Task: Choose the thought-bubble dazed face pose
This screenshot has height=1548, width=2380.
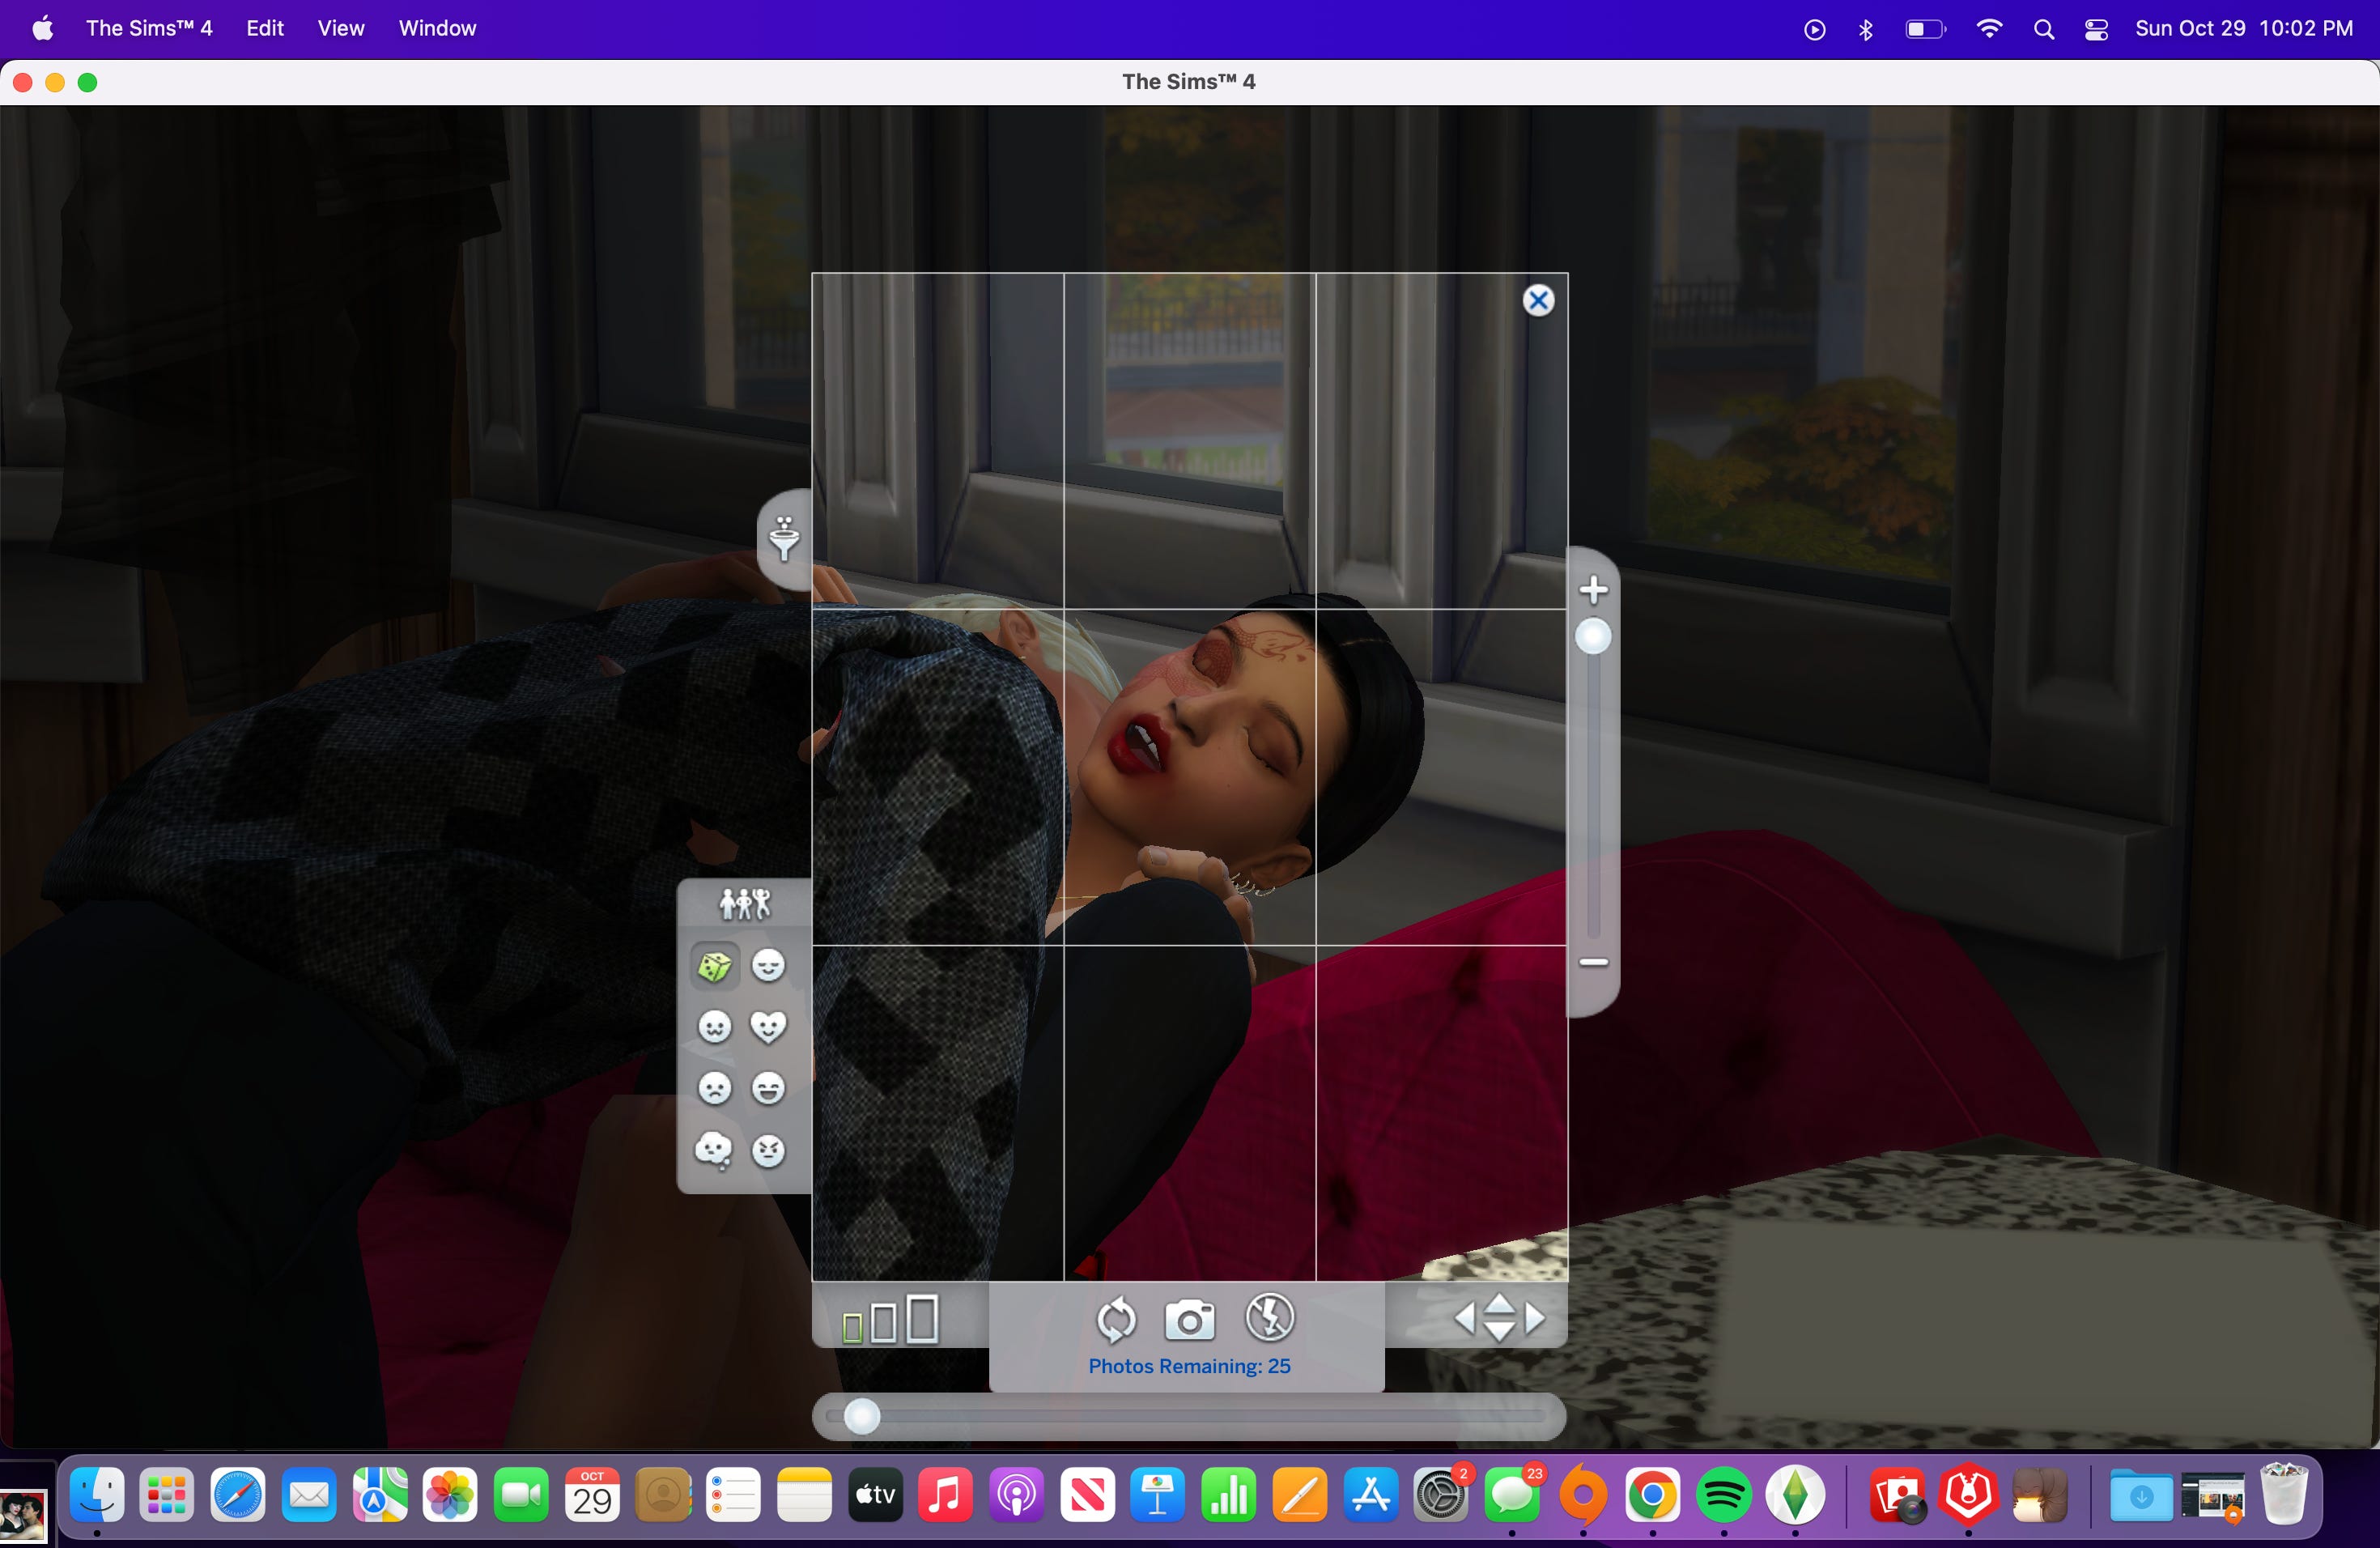Action: pyautogui.click(x=714, y=1150)
